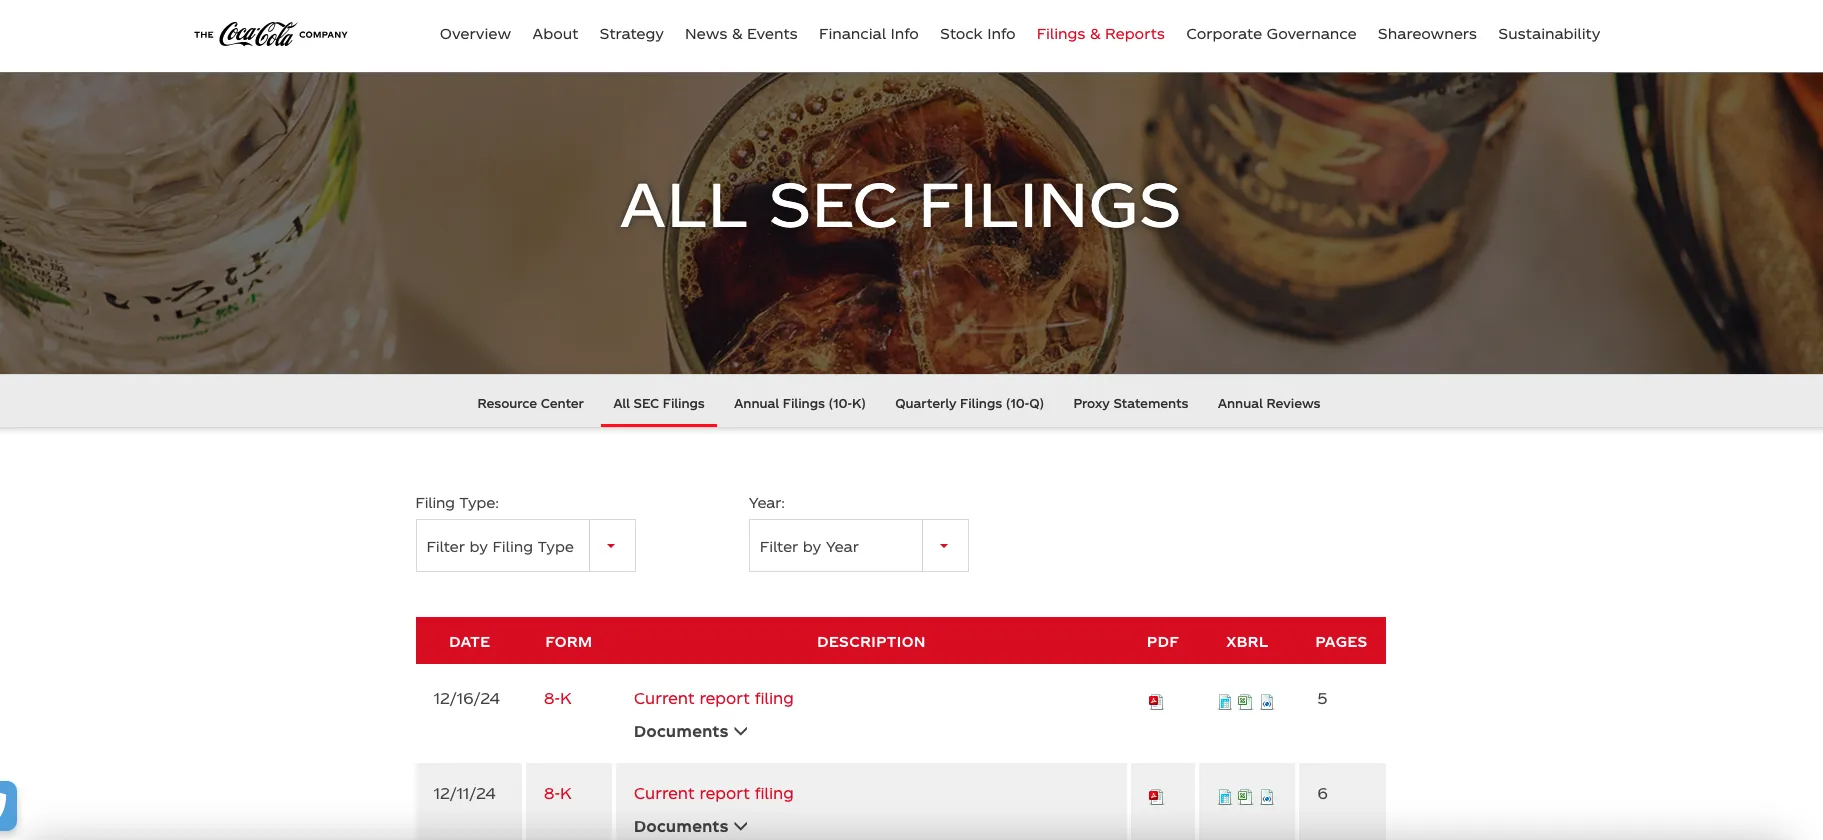Open the blue chat widget at the left edge

coord(8,805)
